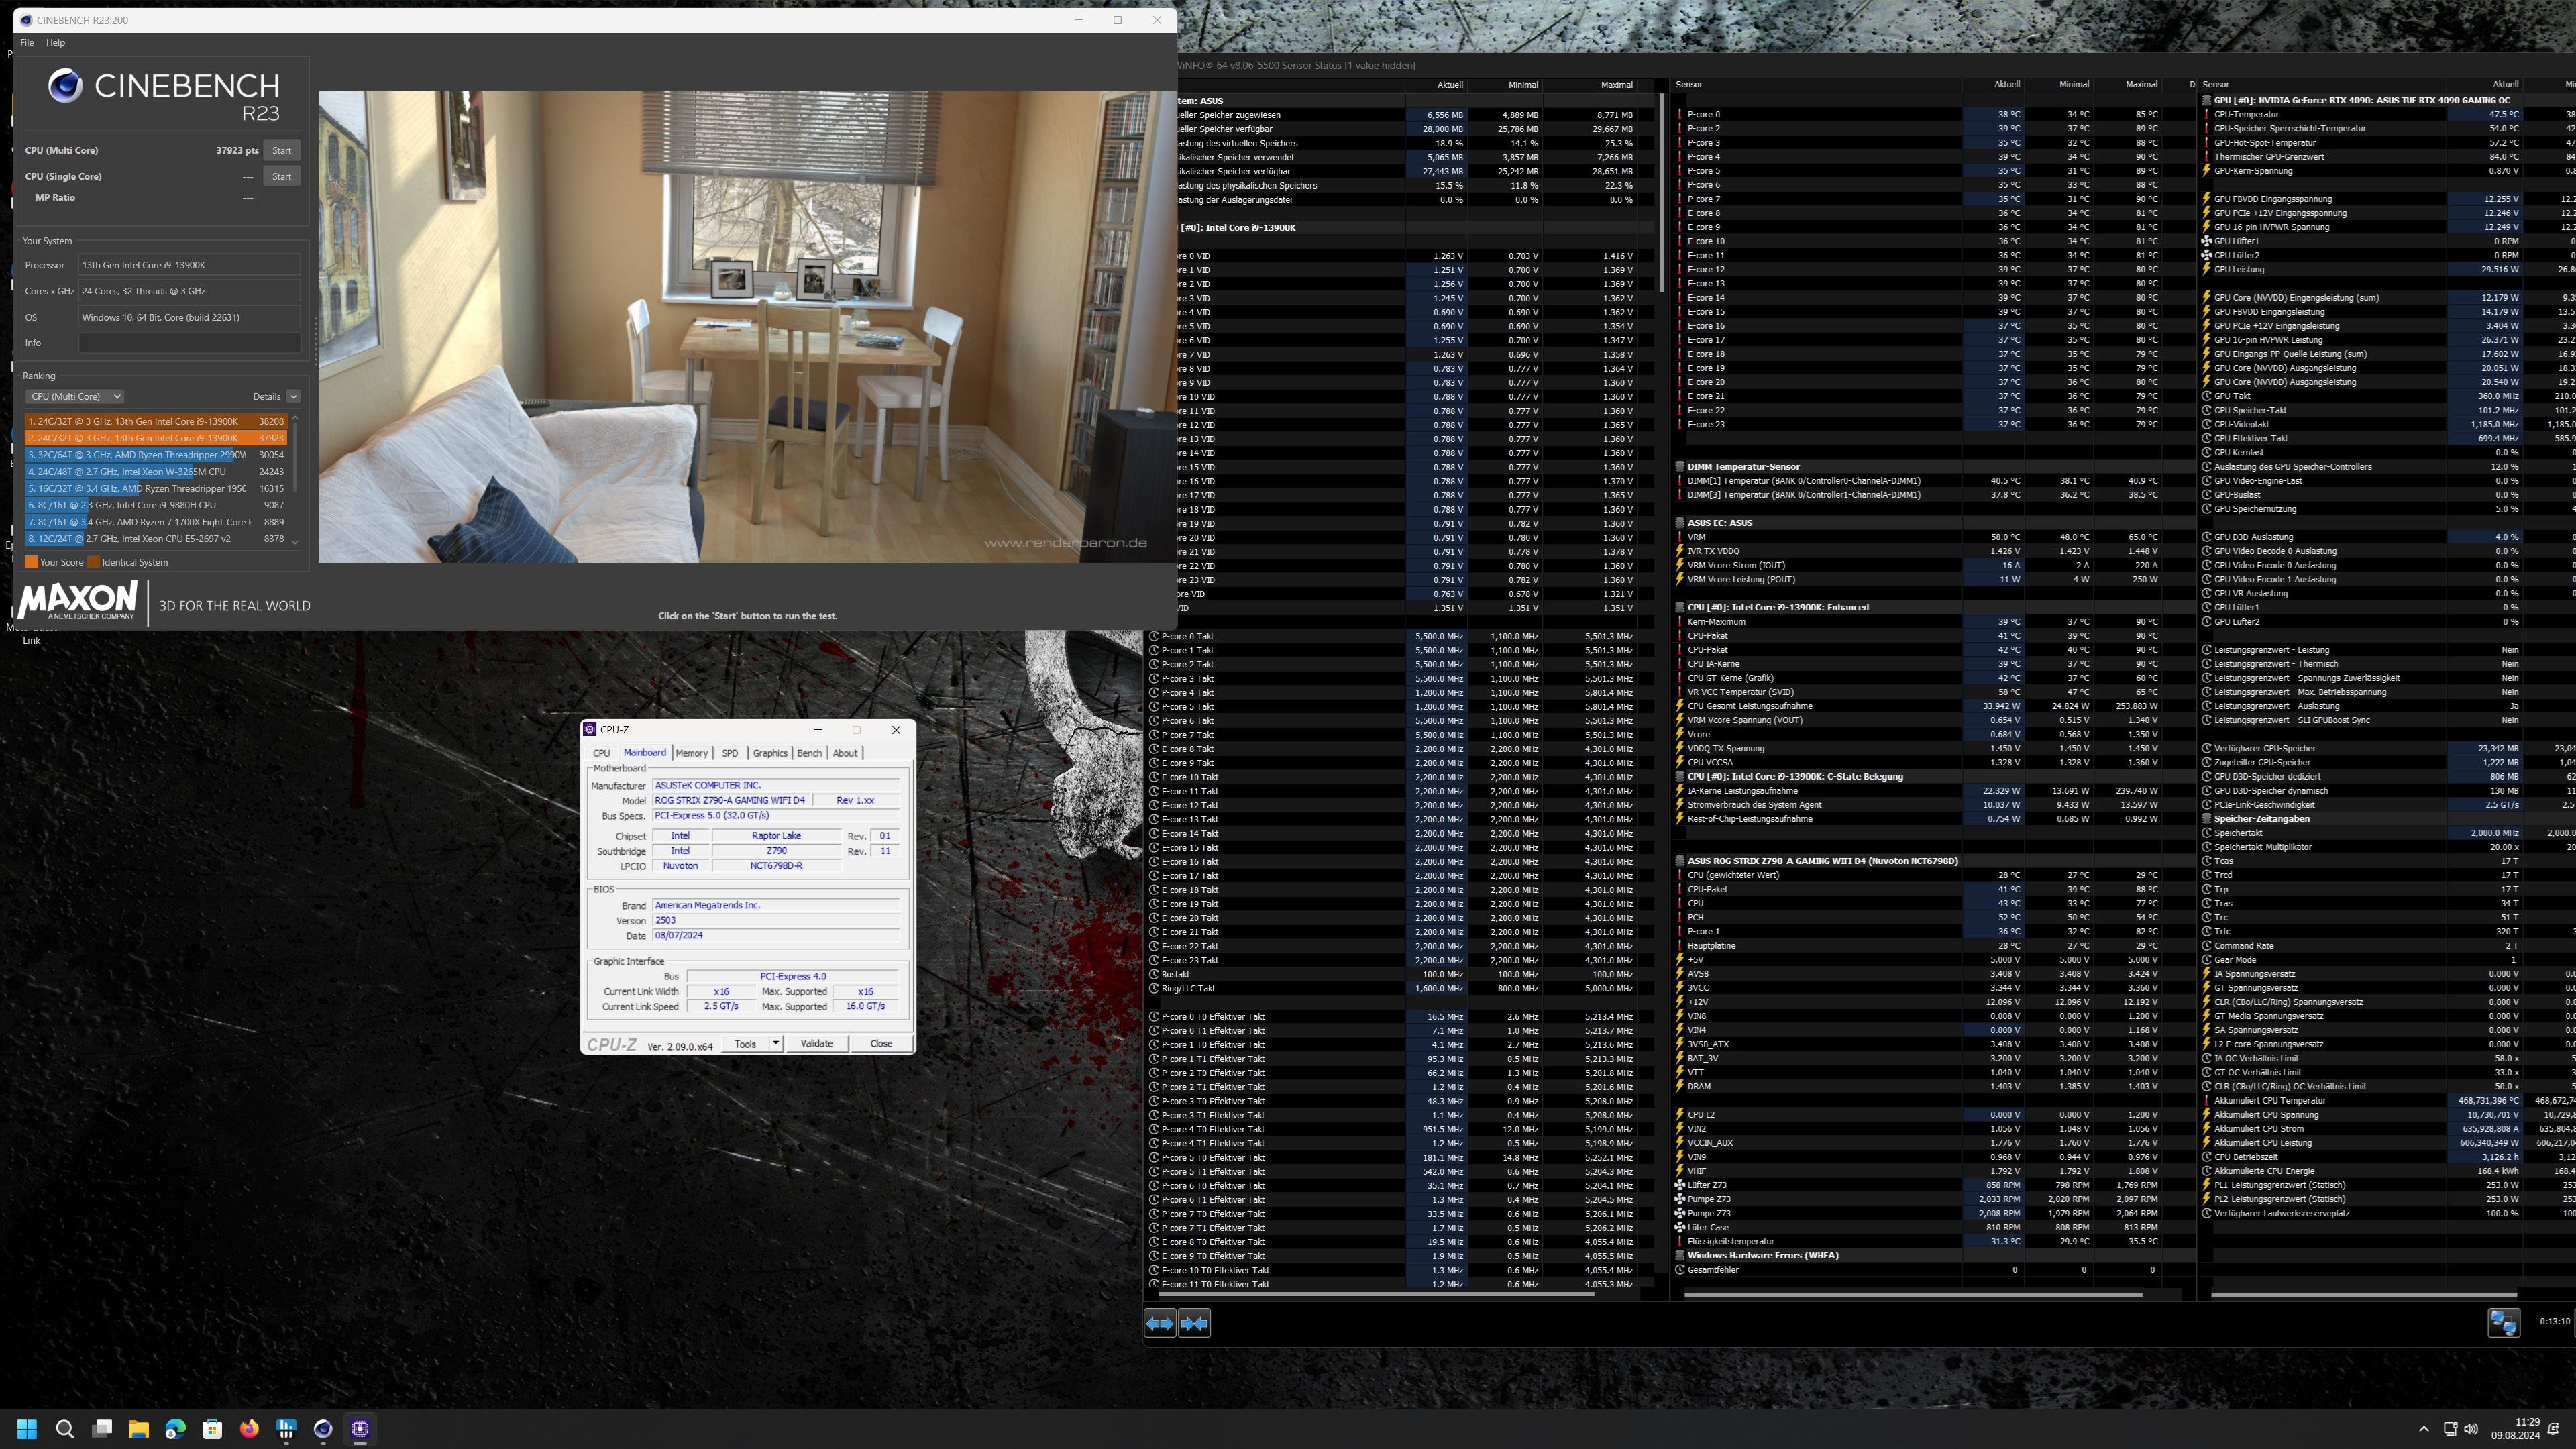This screenshot has height=1449, width=2576.
Task: Open network status in the system tray
Action: [2450, 1428]
